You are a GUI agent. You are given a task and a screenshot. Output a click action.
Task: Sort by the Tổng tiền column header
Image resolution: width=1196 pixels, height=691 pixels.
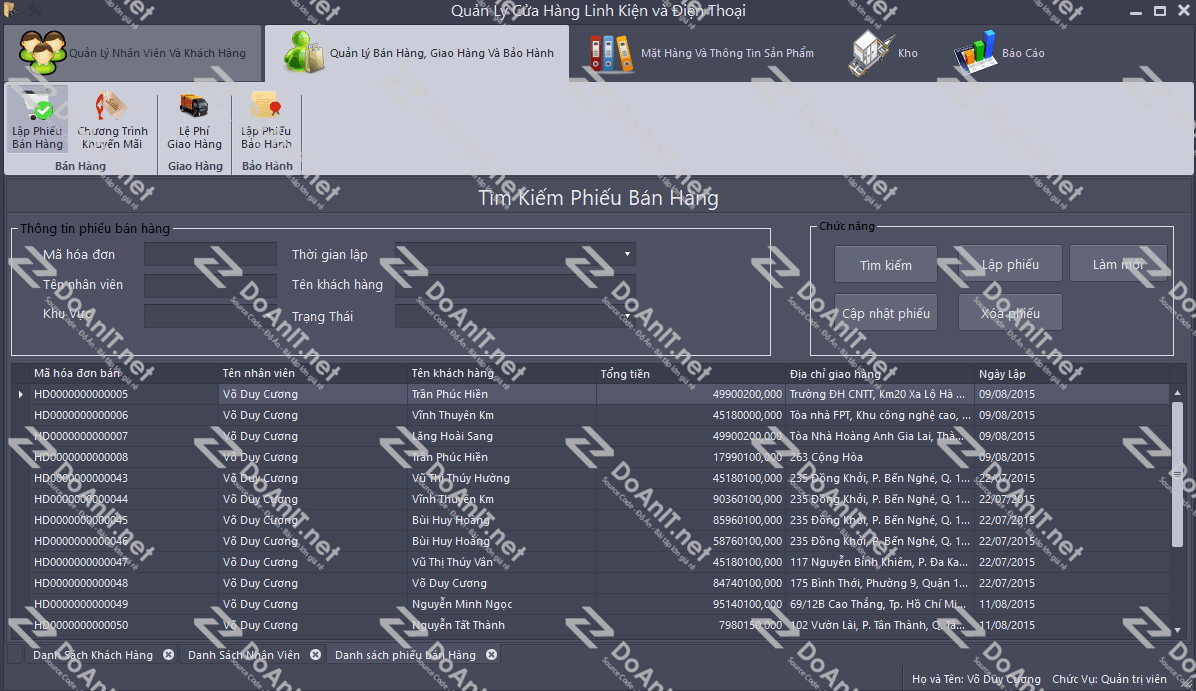[x=690, y=374]
